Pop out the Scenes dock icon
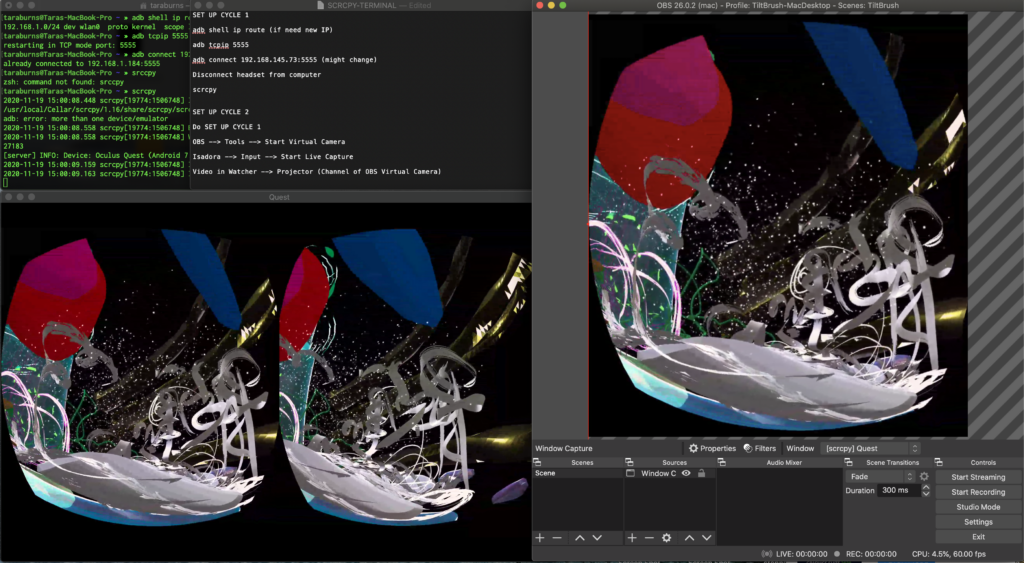This screenshot has height=563, width=1024. [x=537, y=462]
